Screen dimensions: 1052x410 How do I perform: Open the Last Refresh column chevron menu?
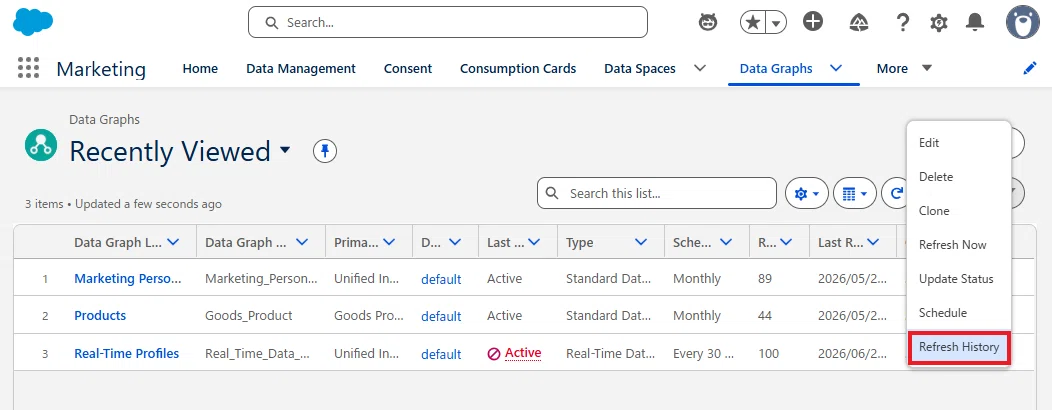(x=873, y=242)
